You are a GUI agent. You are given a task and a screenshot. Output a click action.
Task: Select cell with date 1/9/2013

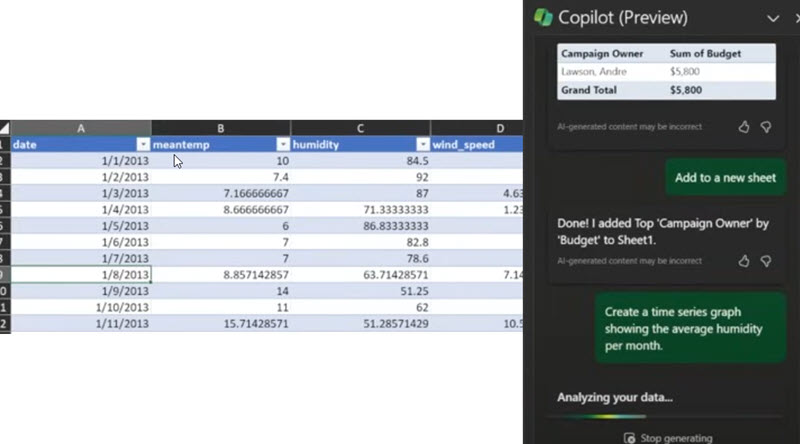[81, 291]
